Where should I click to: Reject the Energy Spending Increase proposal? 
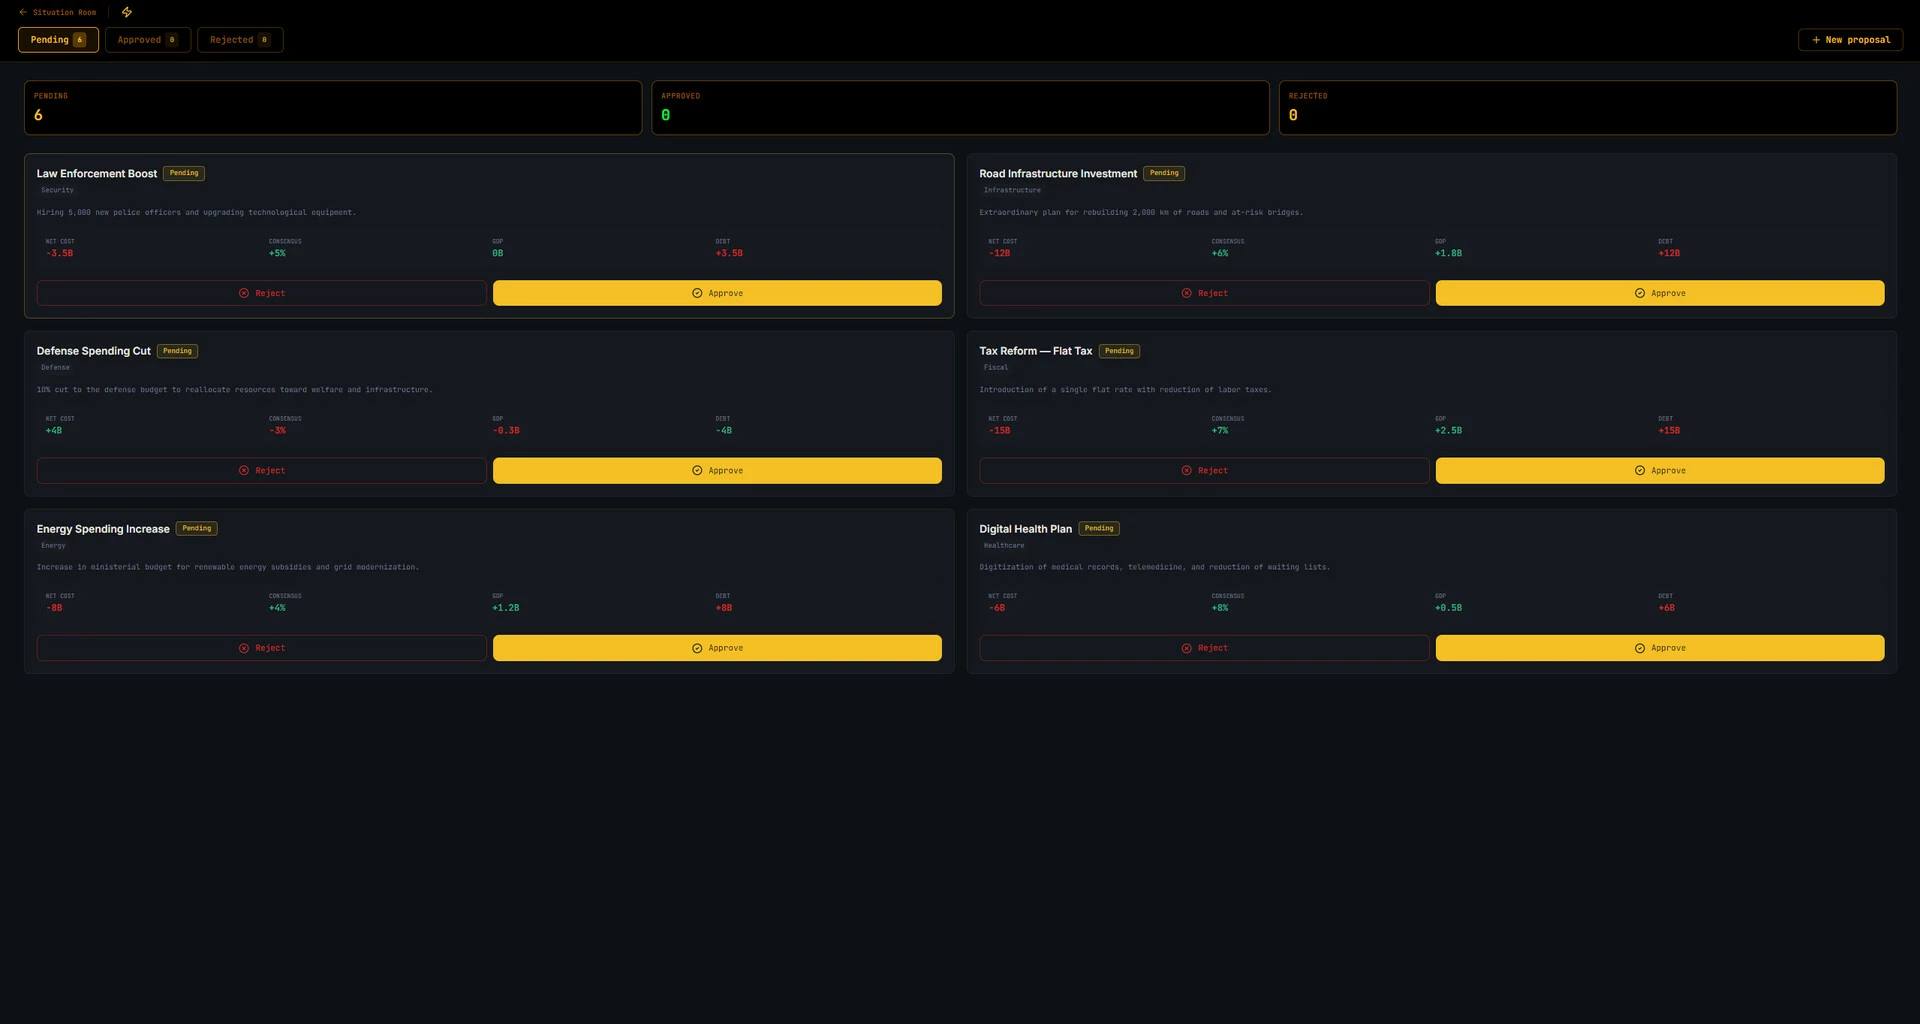pyautogui.click(x=262, y=648)
